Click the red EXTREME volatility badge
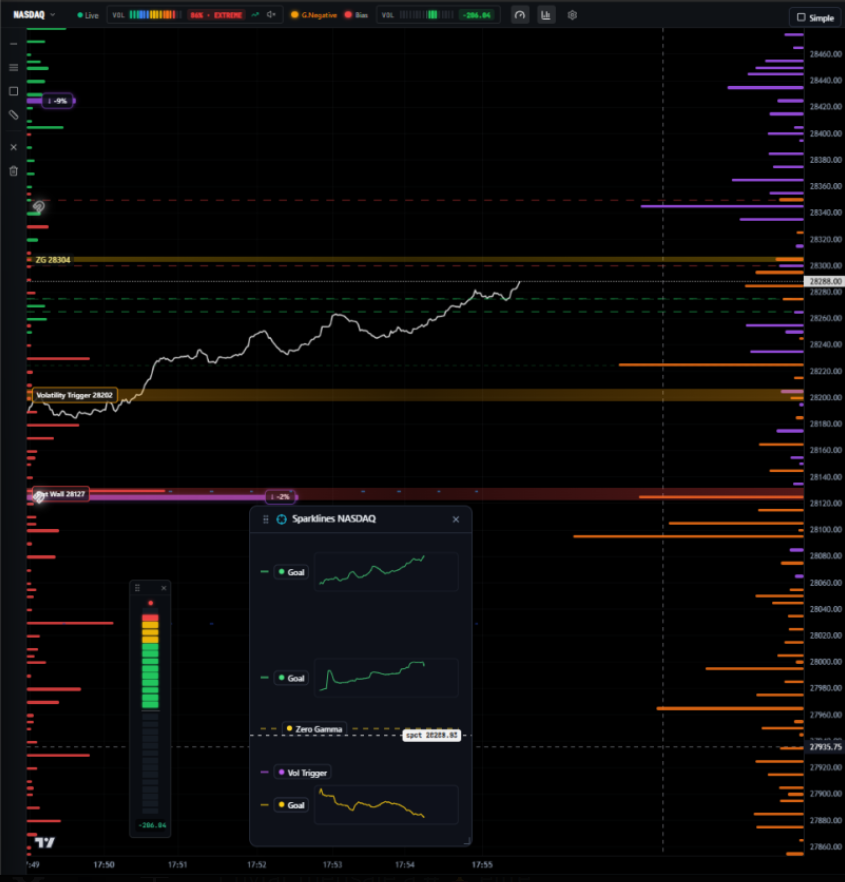 click(x=217, y=15)
